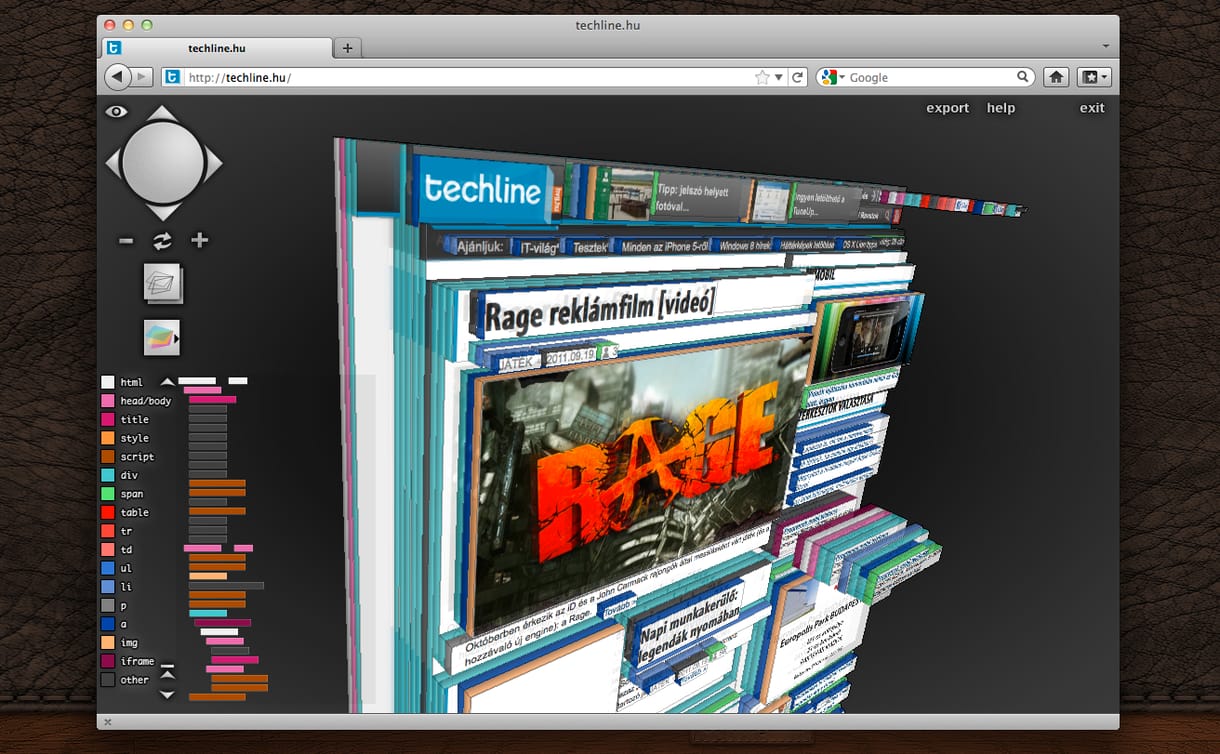Click the 'Windows 8 hírek' navigation item

747,247
